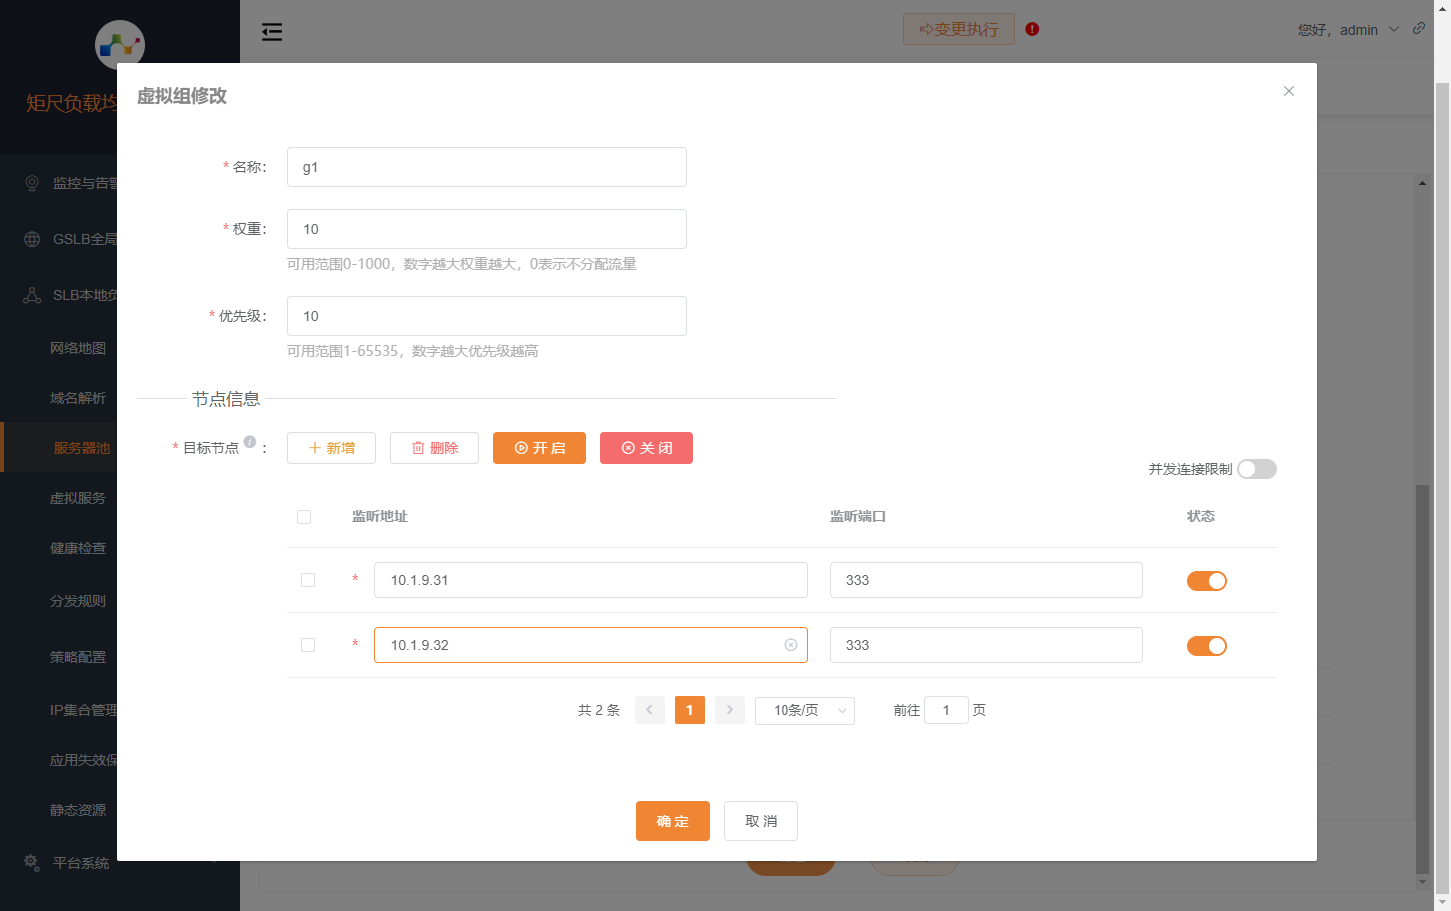The image size is (1451, 911).
Task: Open 服务器池 in the sidebar menu
Action: coord(82,448)
